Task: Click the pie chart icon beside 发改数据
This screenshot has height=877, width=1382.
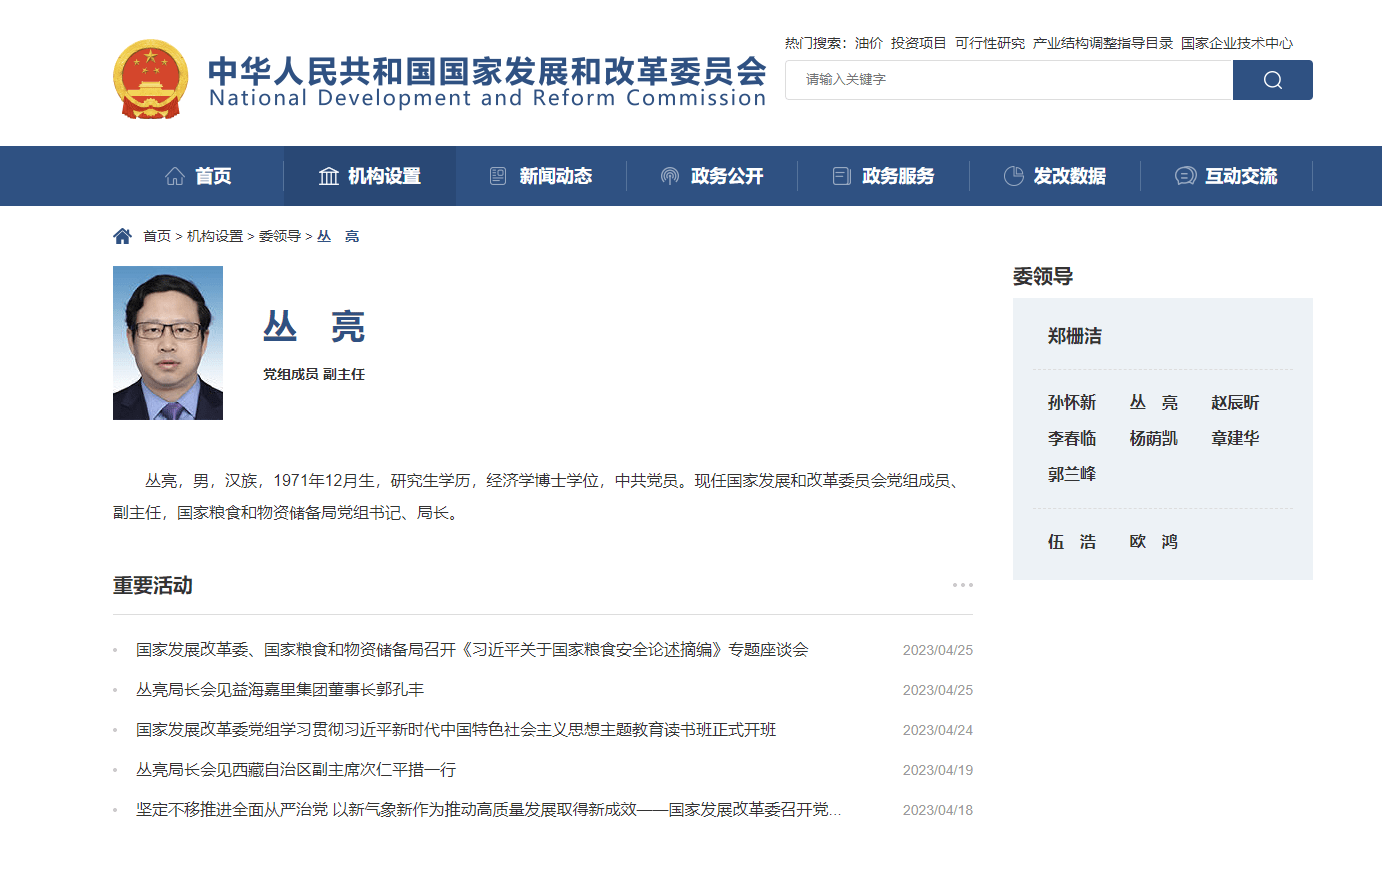Action: [x=1013, y=176]
